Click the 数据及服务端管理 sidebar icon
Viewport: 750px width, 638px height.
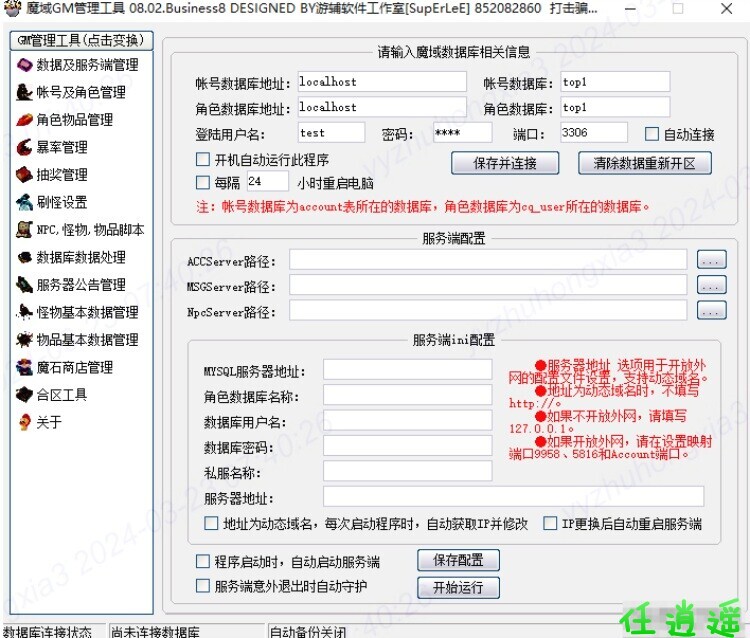pos(24,65)
